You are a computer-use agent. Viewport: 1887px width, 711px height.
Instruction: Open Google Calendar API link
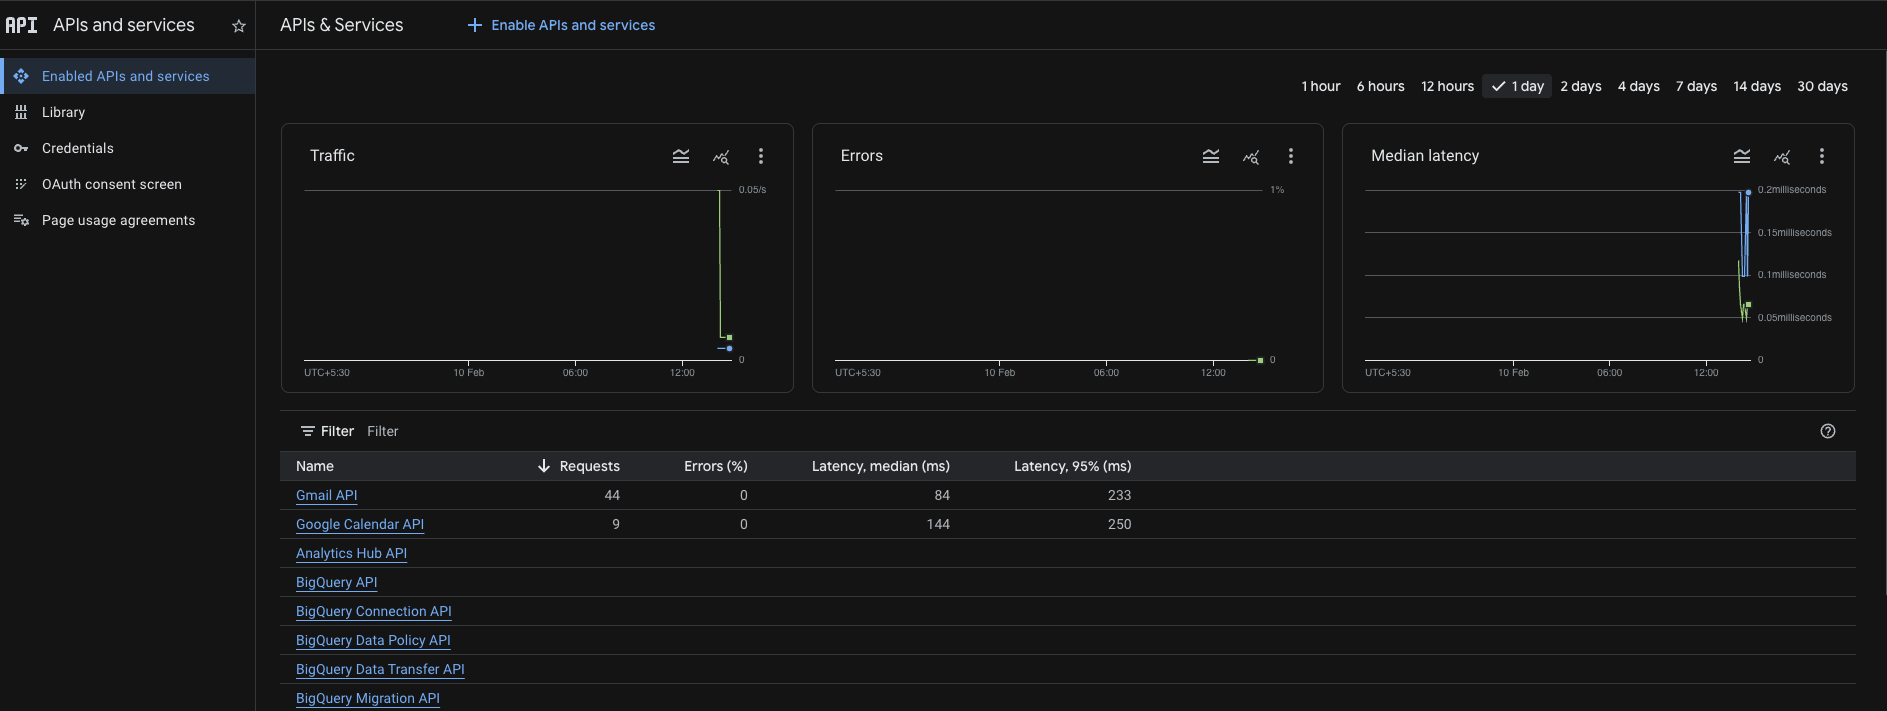coord(360,524)
